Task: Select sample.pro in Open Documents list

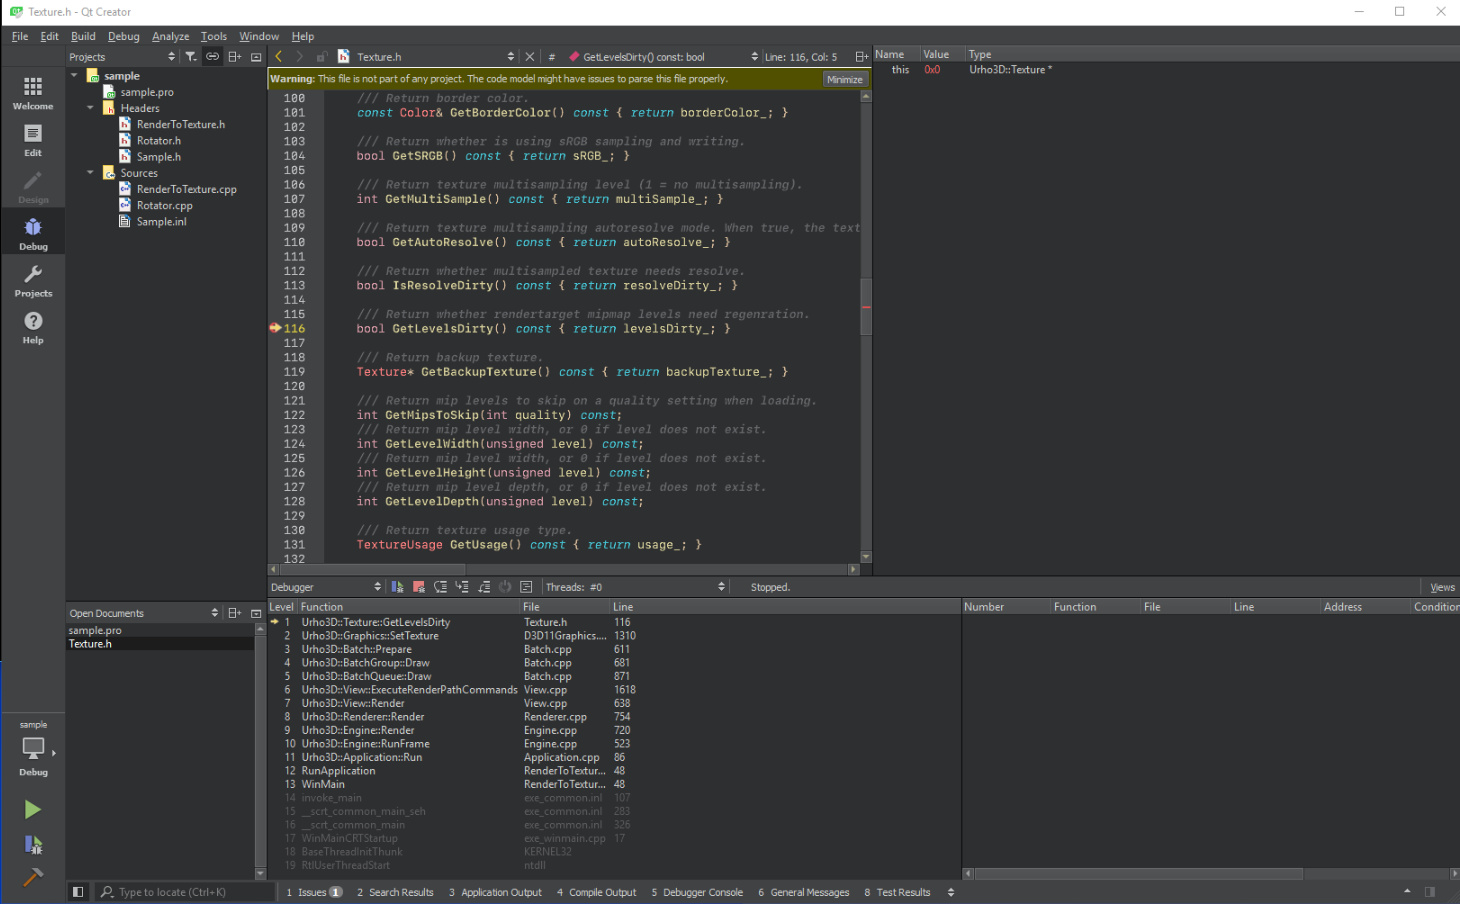Action: [95, 630]
